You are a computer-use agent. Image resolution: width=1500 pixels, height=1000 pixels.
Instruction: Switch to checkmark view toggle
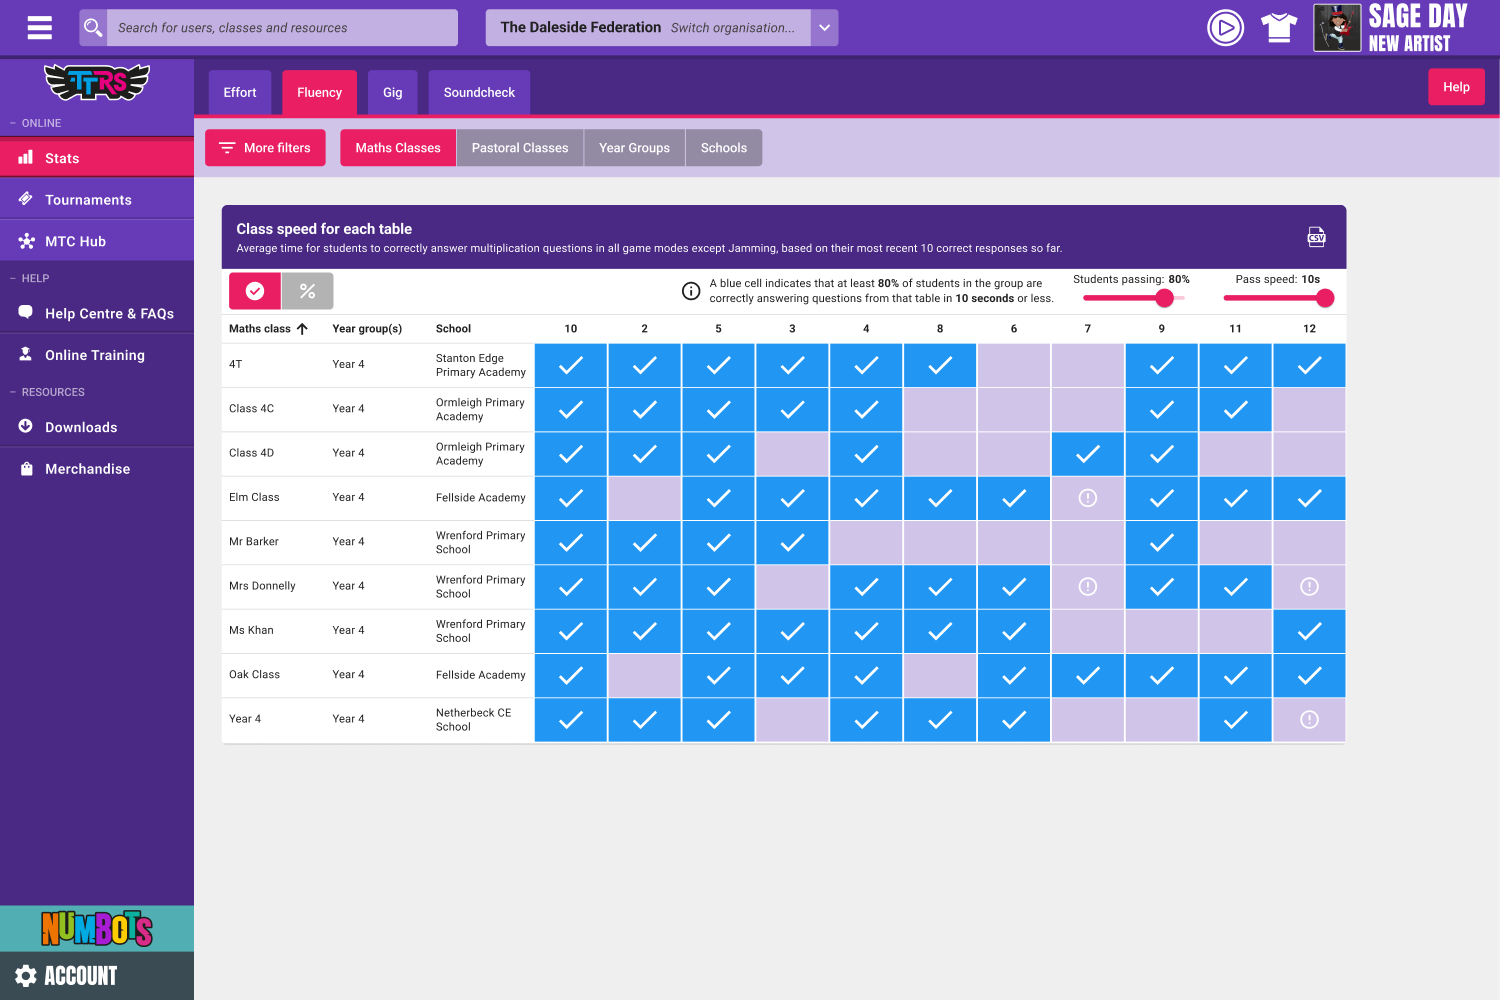[255, 291]
